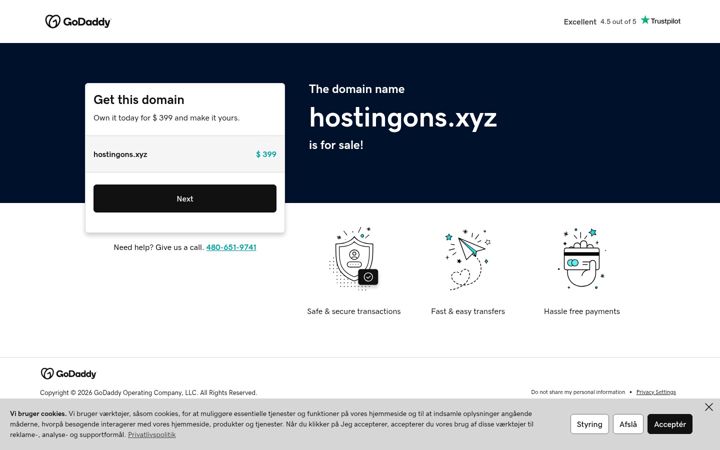Click the 'is for sale!' text

tap(336, 145)
